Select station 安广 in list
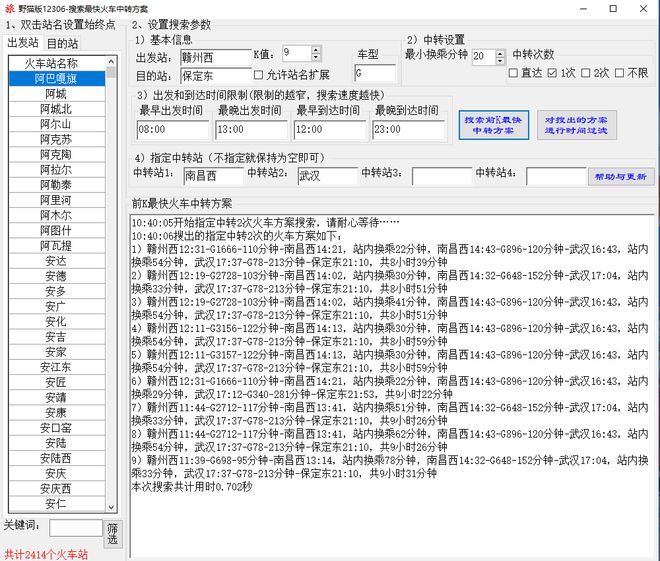Viewport: 660px width, 561px height. [x=57, y=306]
